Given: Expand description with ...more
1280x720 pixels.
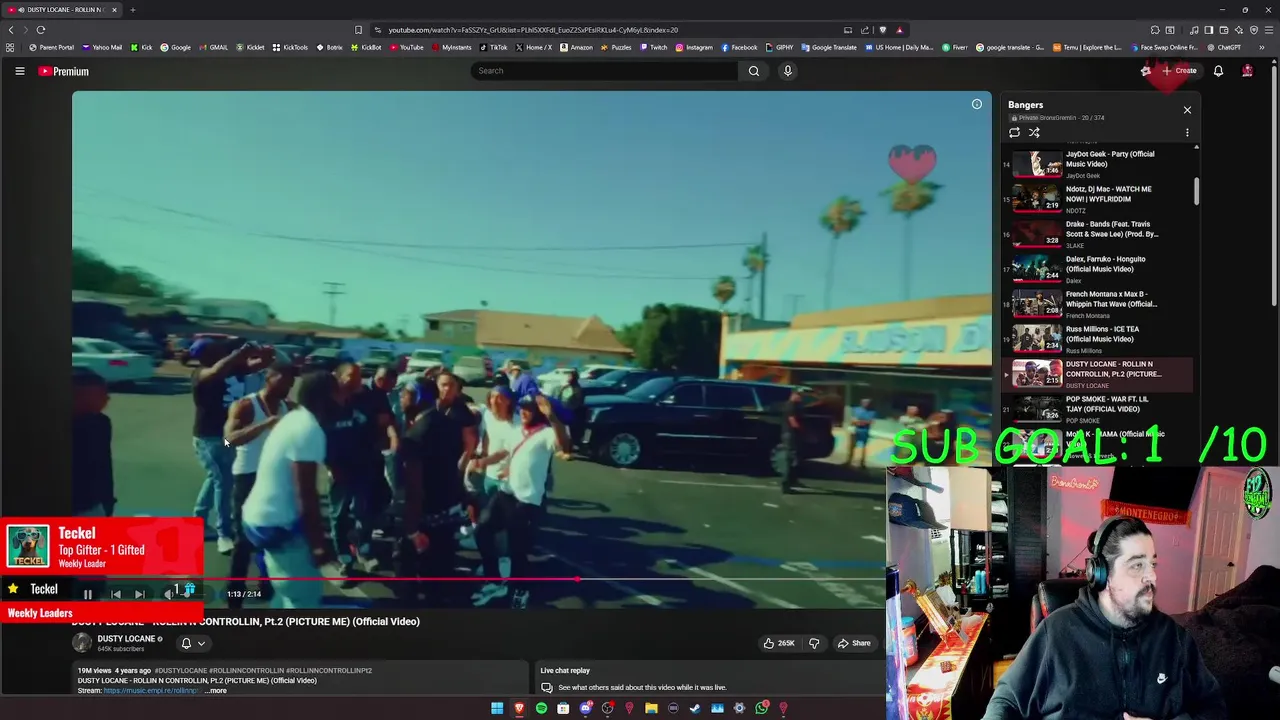Looking at the screenshot, I should [216, 691].
